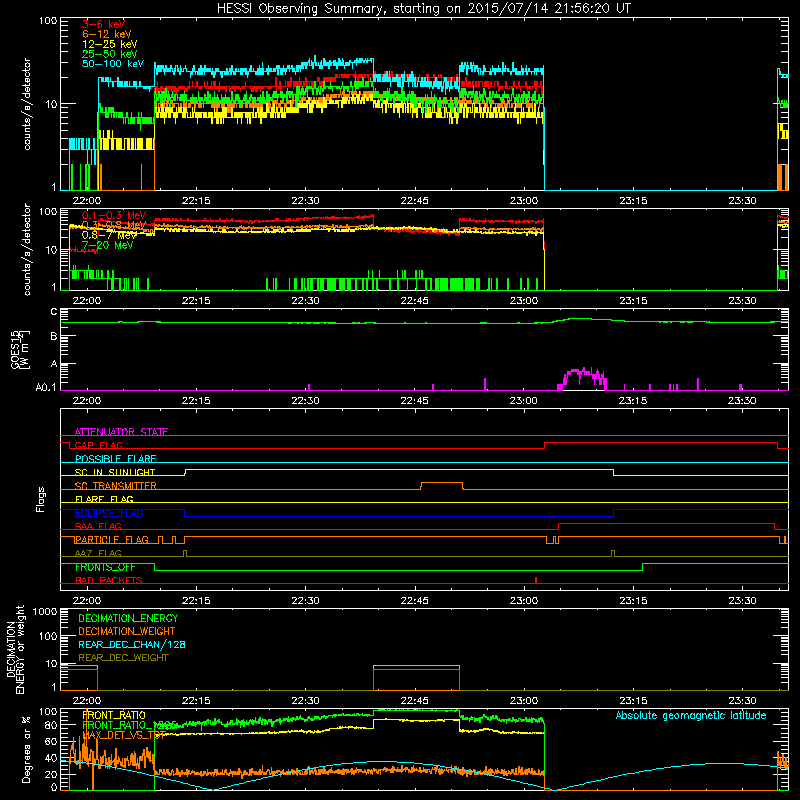Click the 1000 tick label on decimation axis
800x800 pixels.
tap(45, 612)
